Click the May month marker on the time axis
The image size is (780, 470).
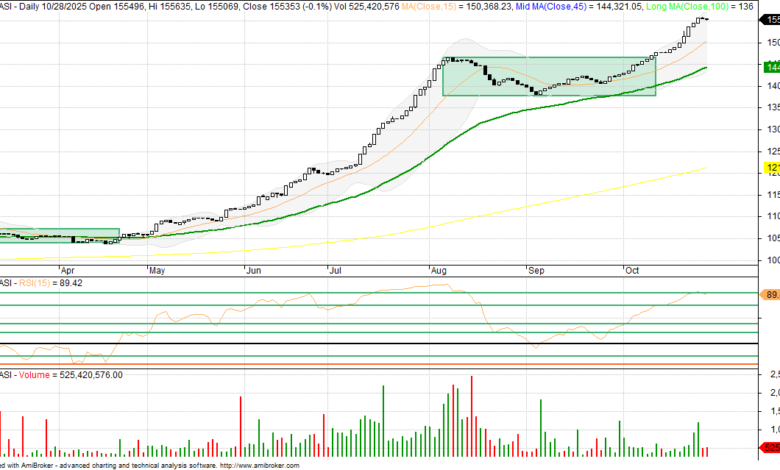[156, 270]
